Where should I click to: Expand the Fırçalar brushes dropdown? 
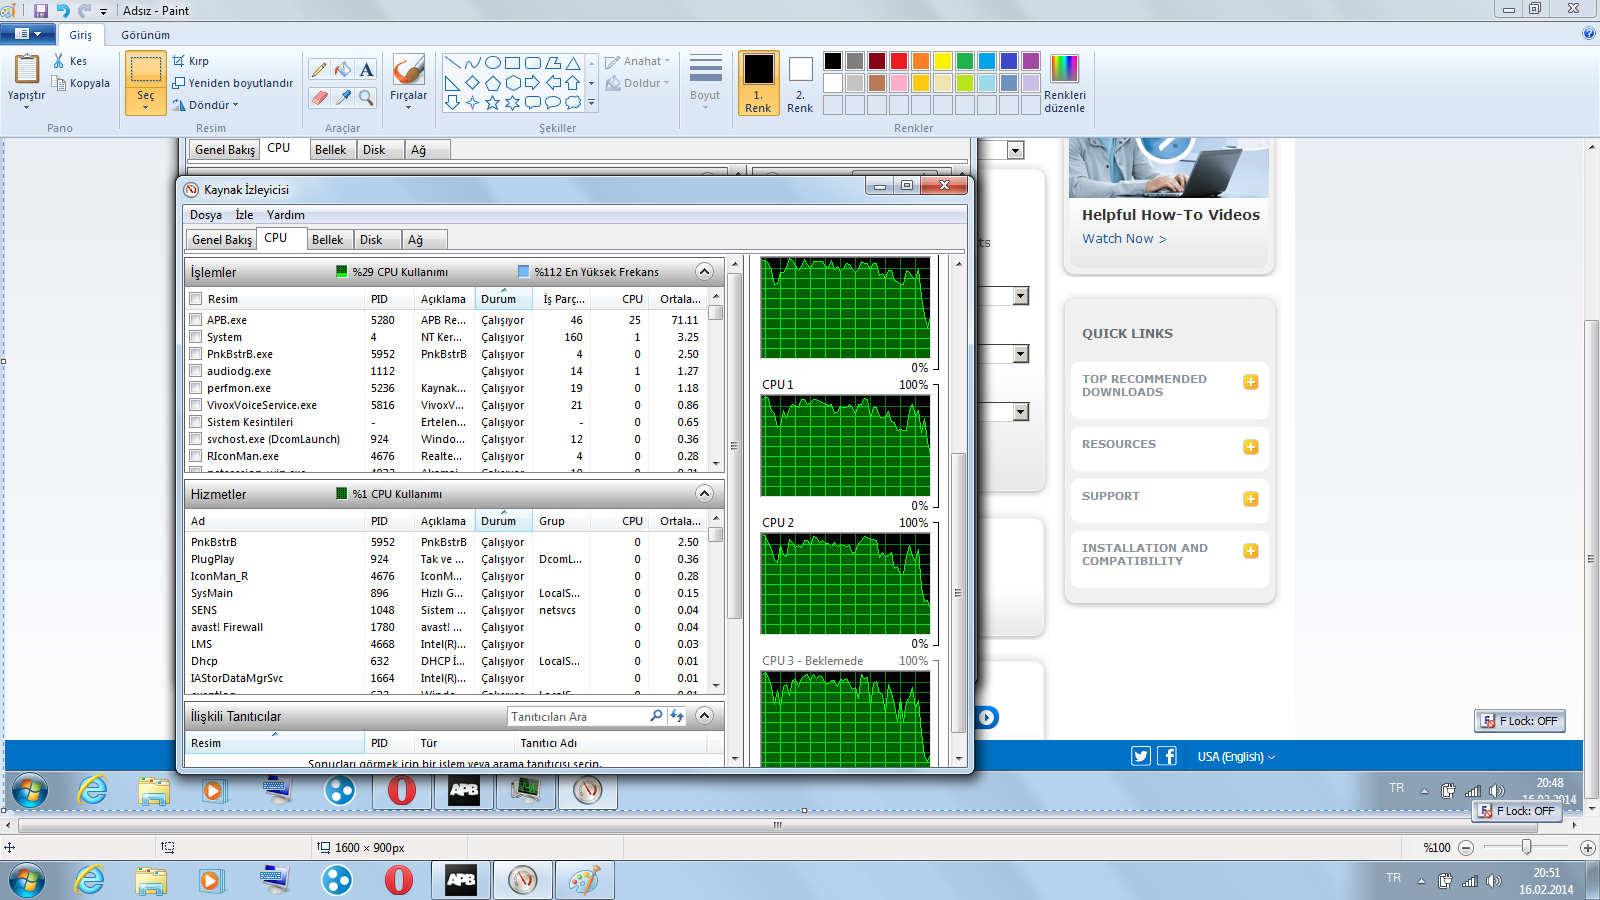tap(408, 106)
